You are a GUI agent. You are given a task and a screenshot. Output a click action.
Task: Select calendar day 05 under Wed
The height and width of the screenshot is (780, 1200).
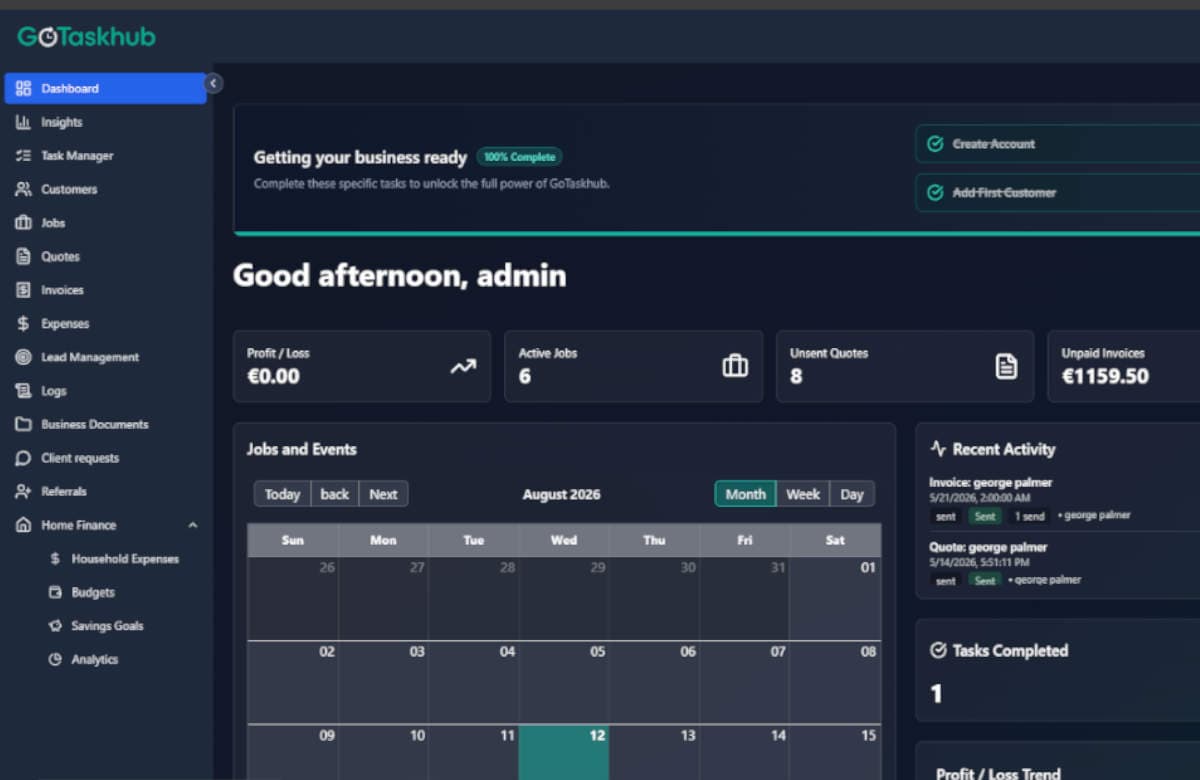563,682
